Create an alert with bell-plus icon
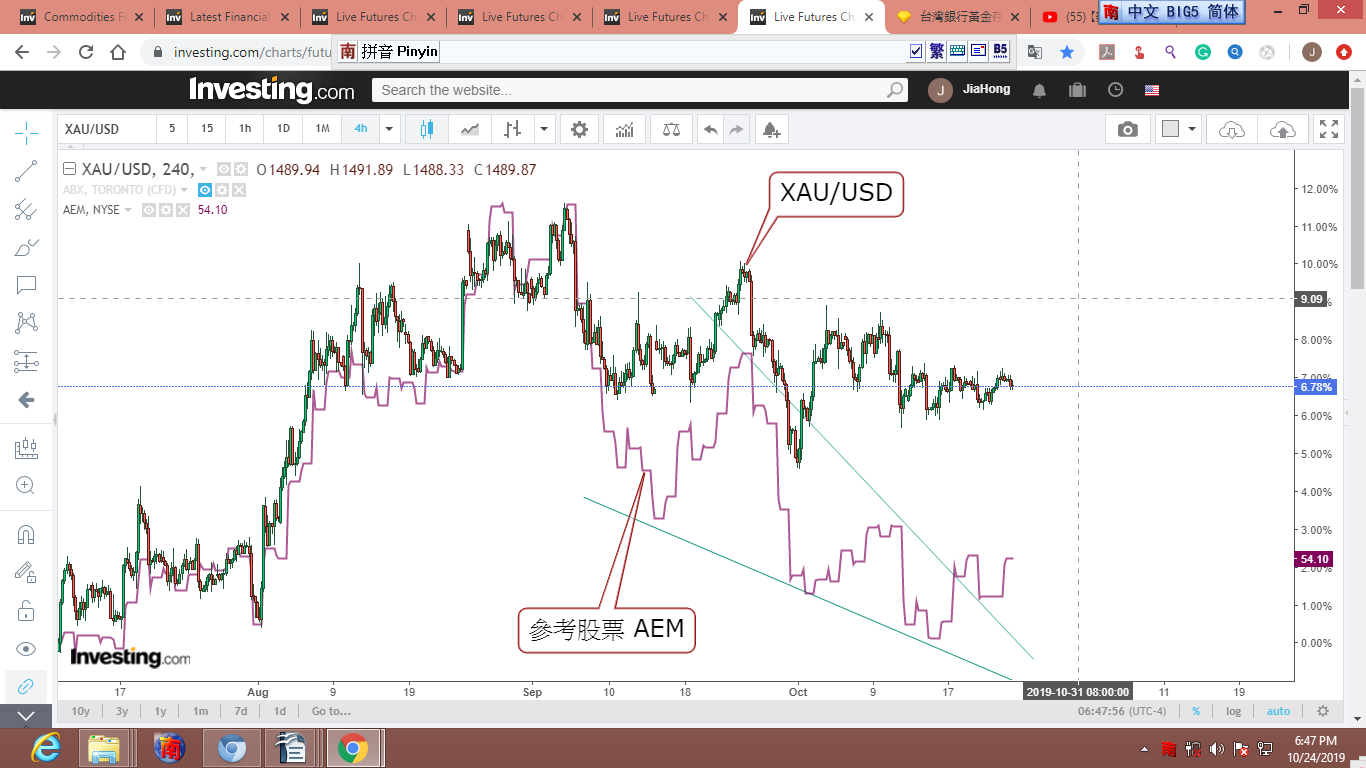This screenshot has width=1366, height=768. (x=770, y=129)
